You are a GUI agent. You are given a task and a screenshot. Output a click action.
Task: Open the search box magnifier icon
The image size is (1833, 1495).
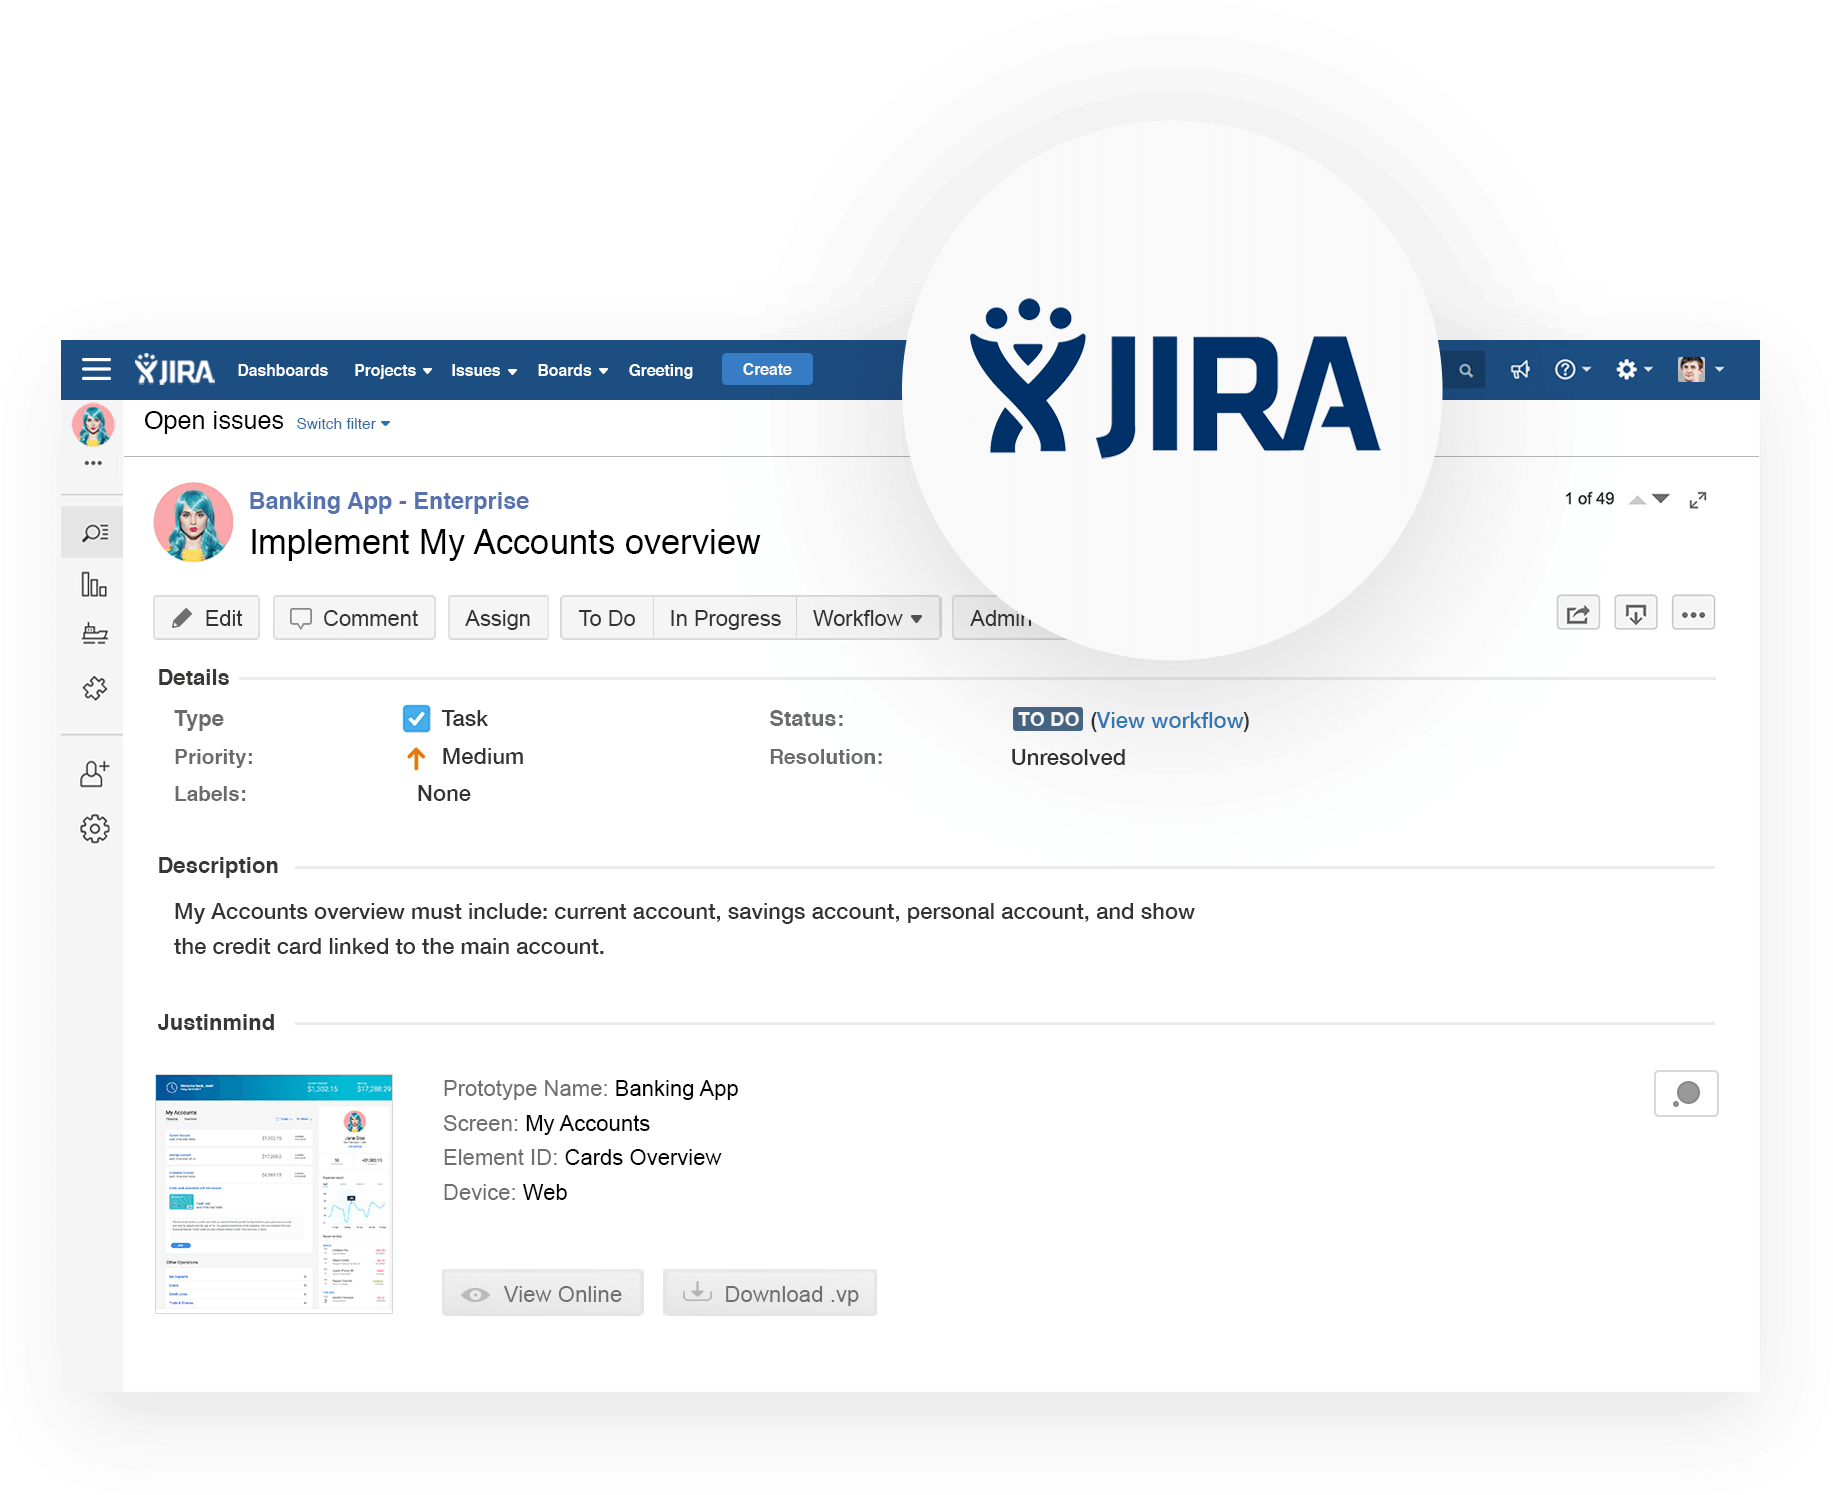point(1466,370)
